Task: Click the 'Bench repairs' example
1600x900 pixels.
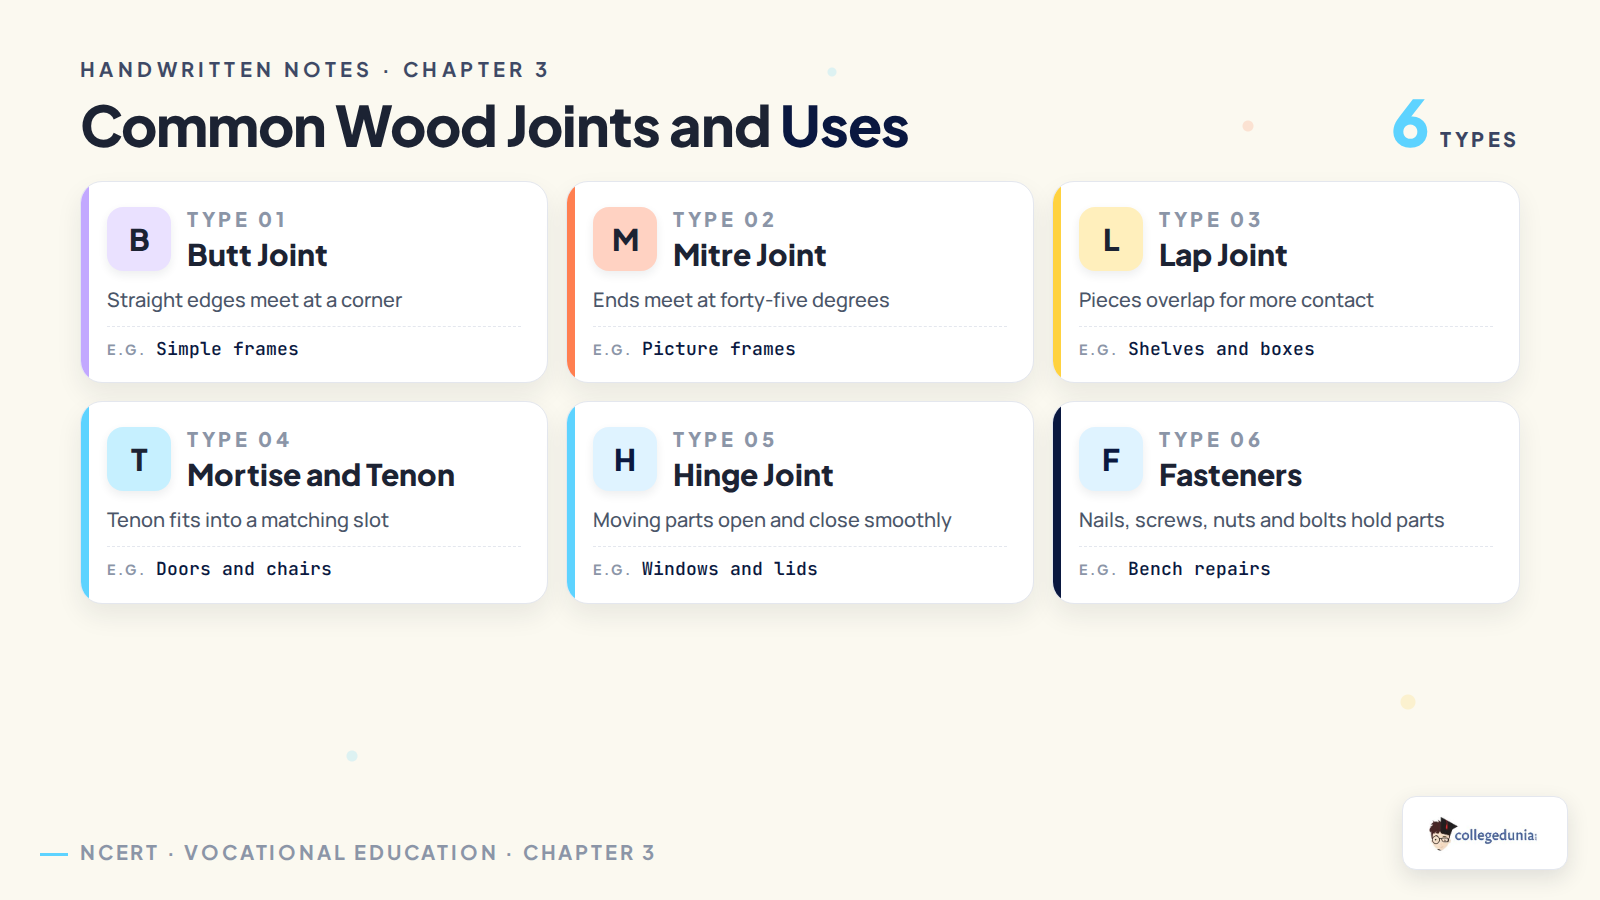Action: pos(1199,569)
